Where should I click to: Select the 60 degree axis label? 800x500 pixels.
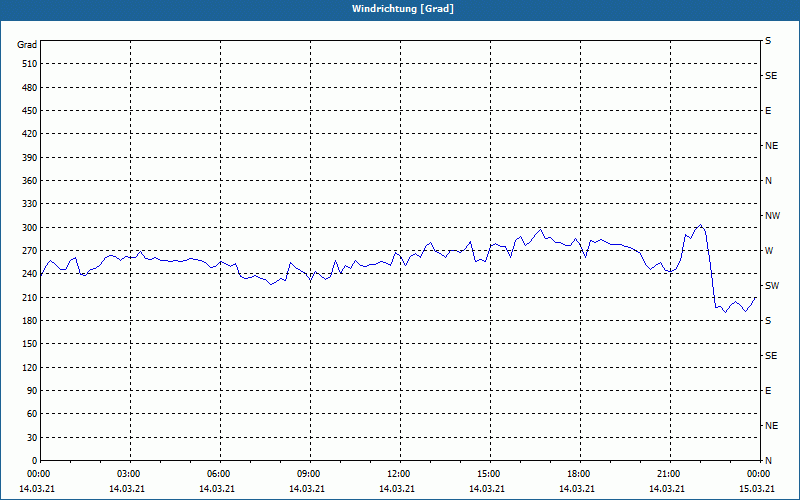click(32, 414)
